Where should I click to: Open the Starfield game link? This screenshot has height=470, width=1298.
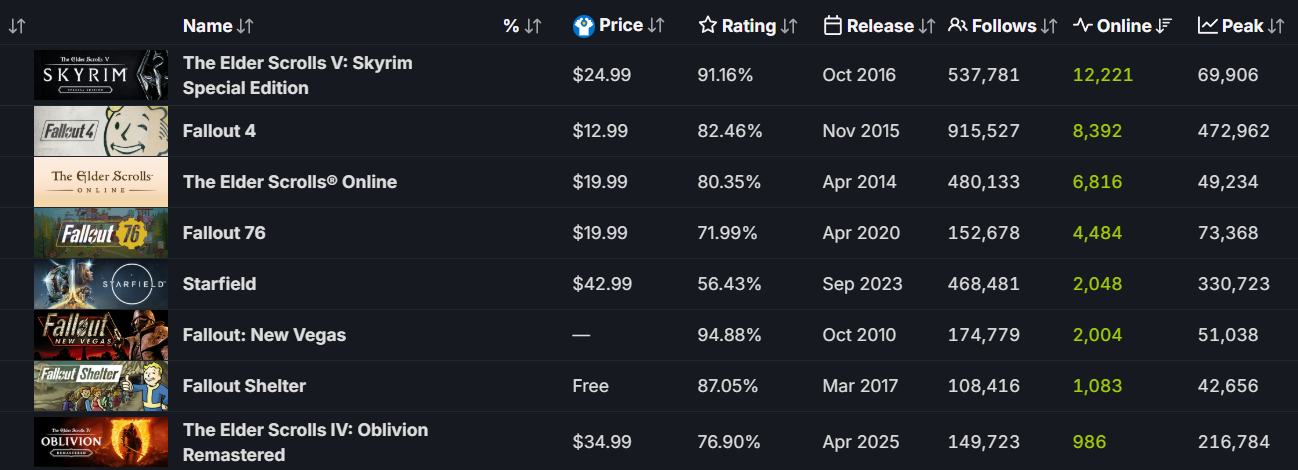tap(219, 284)
